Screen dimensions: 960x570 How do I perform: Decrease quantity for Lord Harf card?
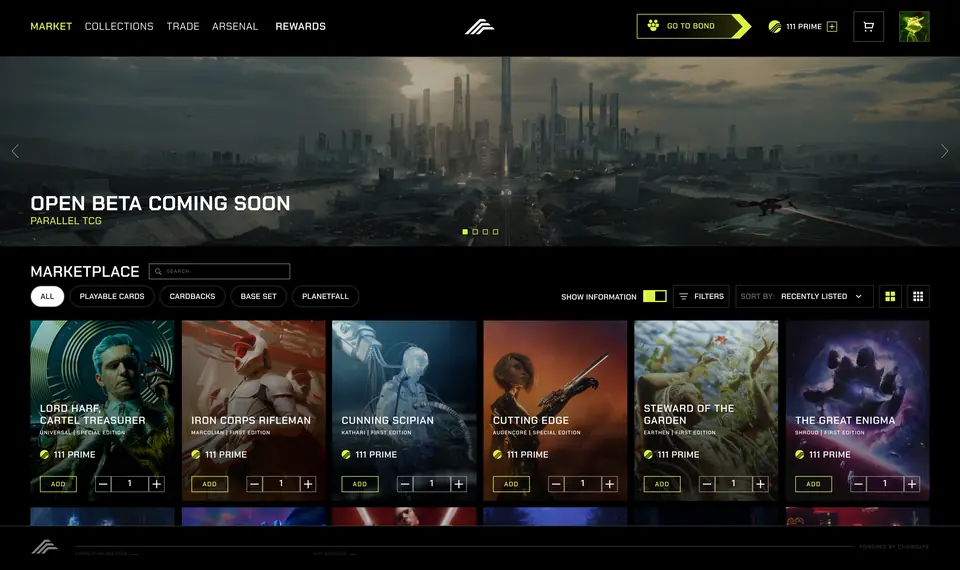click(x=103, y=484)
